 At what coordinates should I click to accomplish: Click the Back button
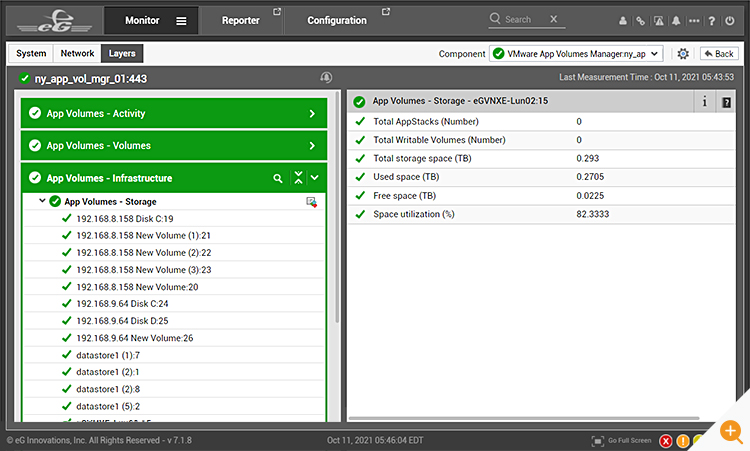point(719,54)
